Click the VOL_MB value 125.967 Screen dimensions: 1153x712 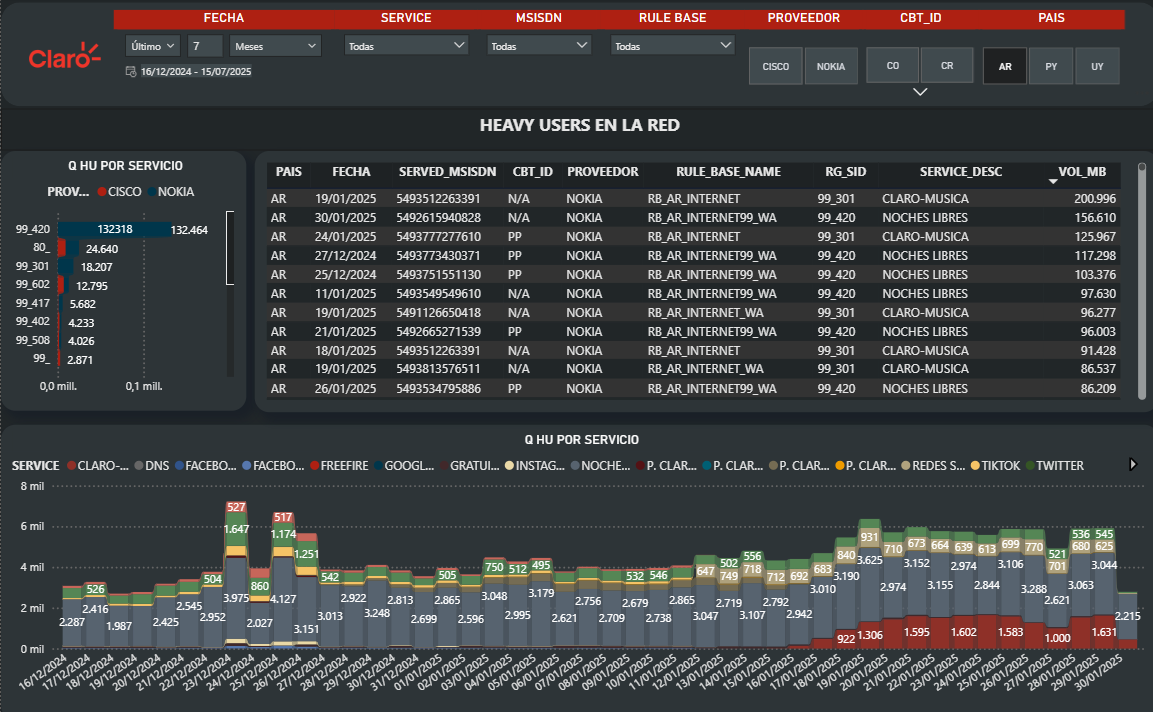pyautogui.click(x=1095, y=237)
